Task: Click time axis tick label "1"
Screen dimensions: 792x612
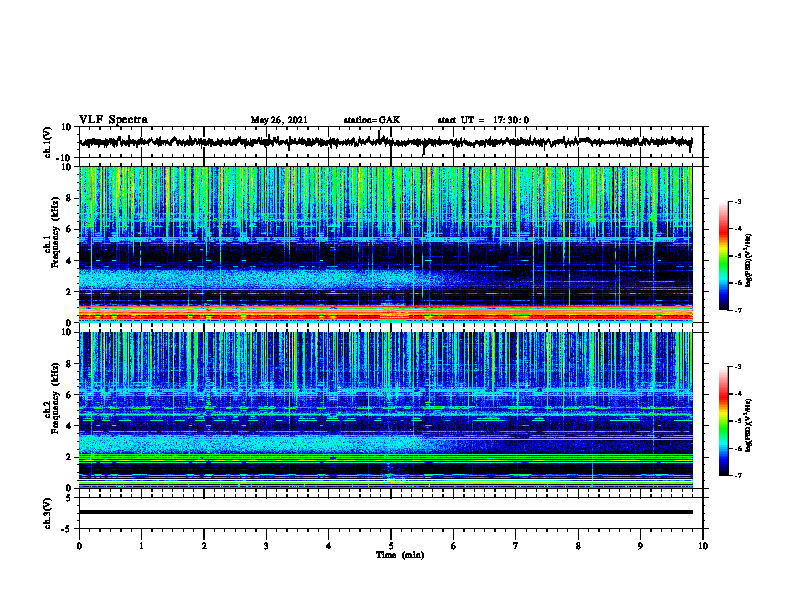Action: pyautogui.click(x=141, y=546)
